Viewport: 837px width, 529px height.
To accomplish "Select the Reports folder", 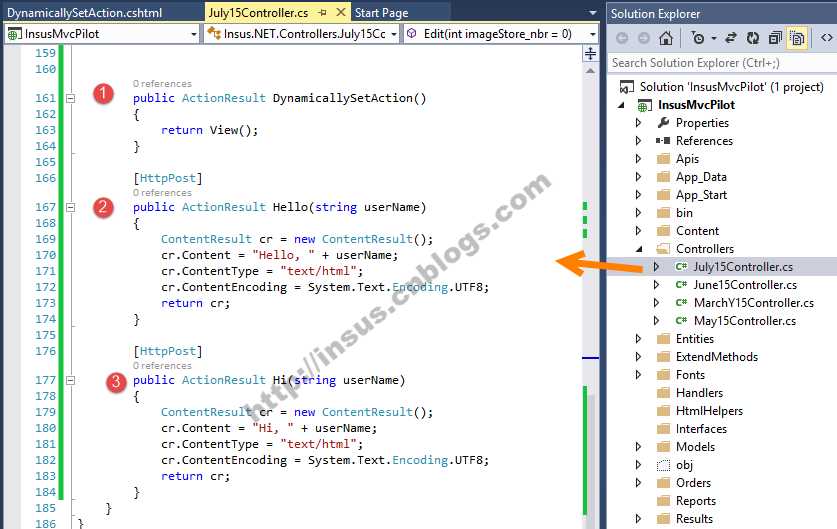I will 696,501.
